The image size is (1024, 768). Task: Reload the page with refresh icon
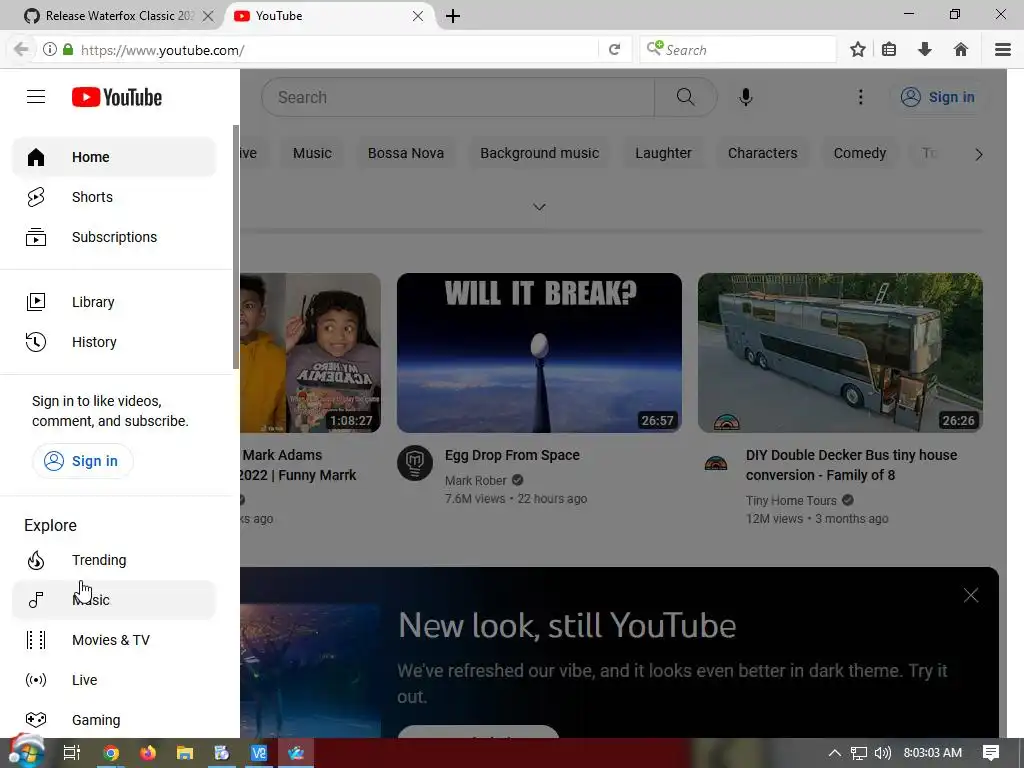point(615,50)
